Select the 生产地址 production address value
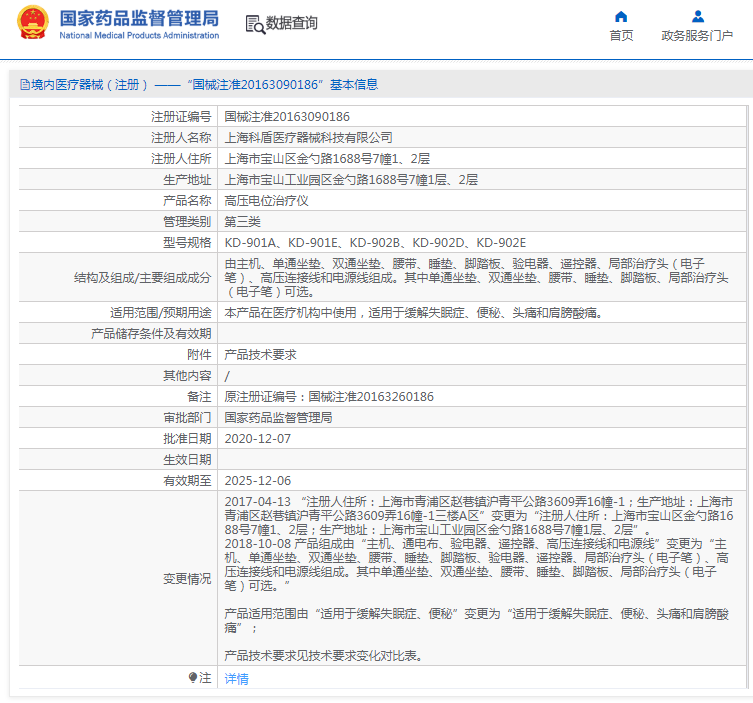 pyautogui.click(x=351, y=180)
